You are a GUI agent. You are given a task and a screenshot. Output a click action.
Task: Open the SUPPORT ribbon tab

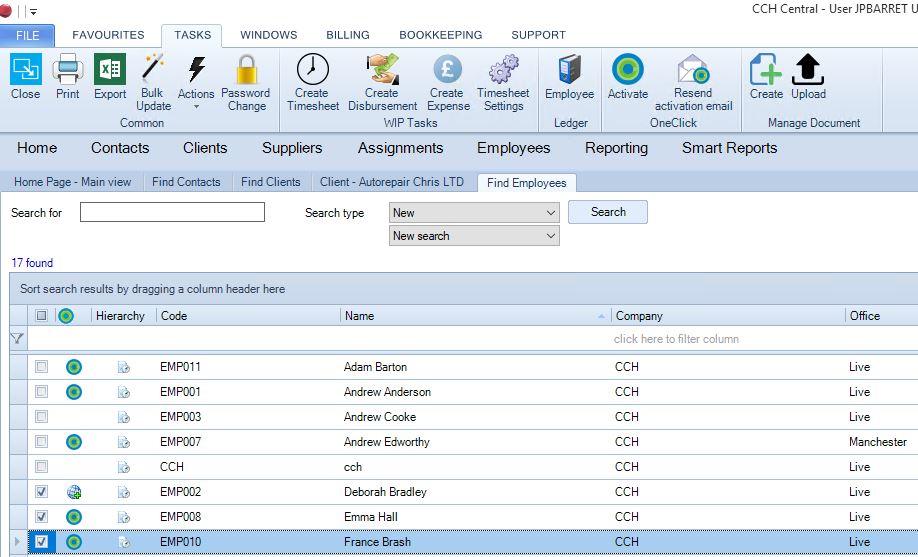point(539,35)
